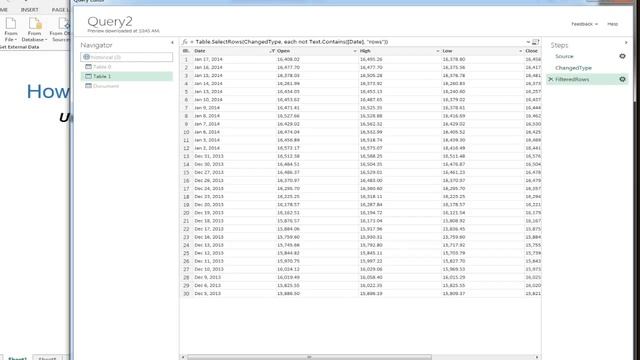Screen dimensions: 640x360
Task: Click the cell "Jan 17, 2014"
Action: (x=208, y=59)
